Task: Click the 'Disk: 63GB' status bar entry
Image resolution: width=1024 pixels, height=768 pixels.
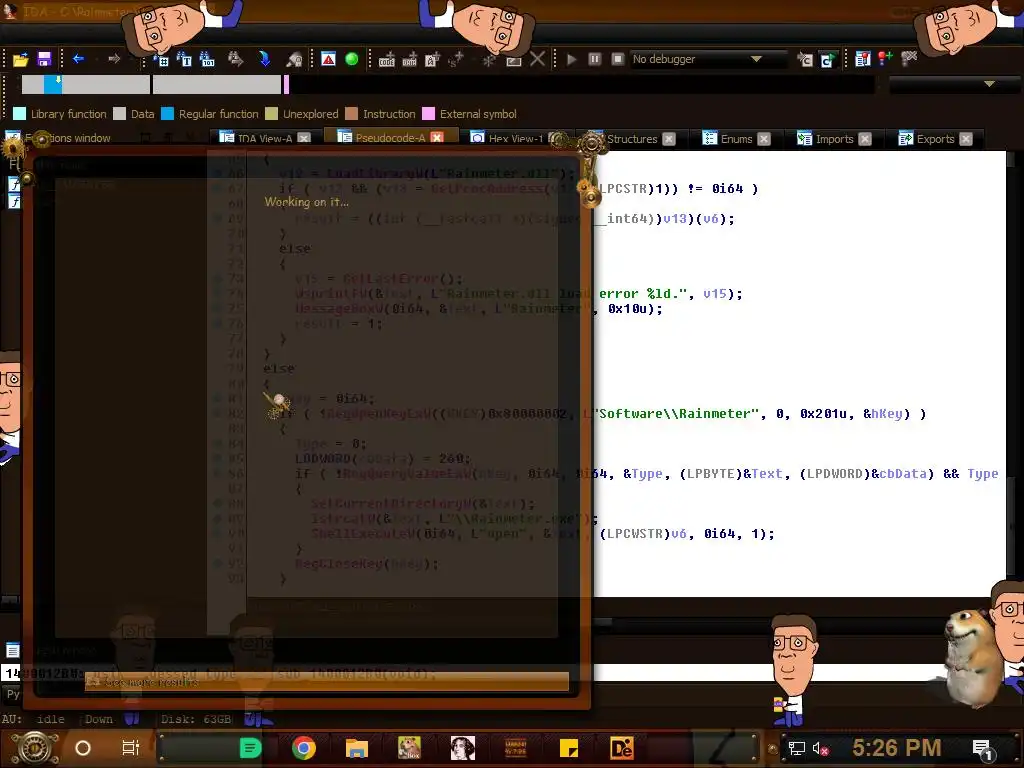Action: (x=196, y=719)
